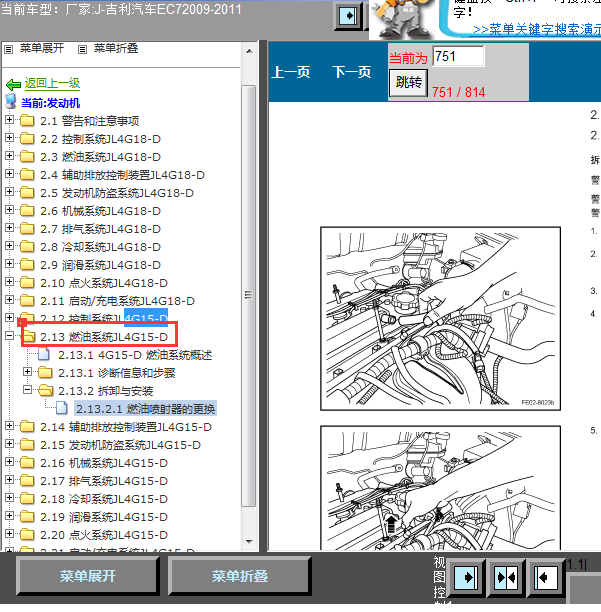Open 菜单关键字搜索演示 link
The width and height of the screenshot is (601, 612).
tap(537, 30)
